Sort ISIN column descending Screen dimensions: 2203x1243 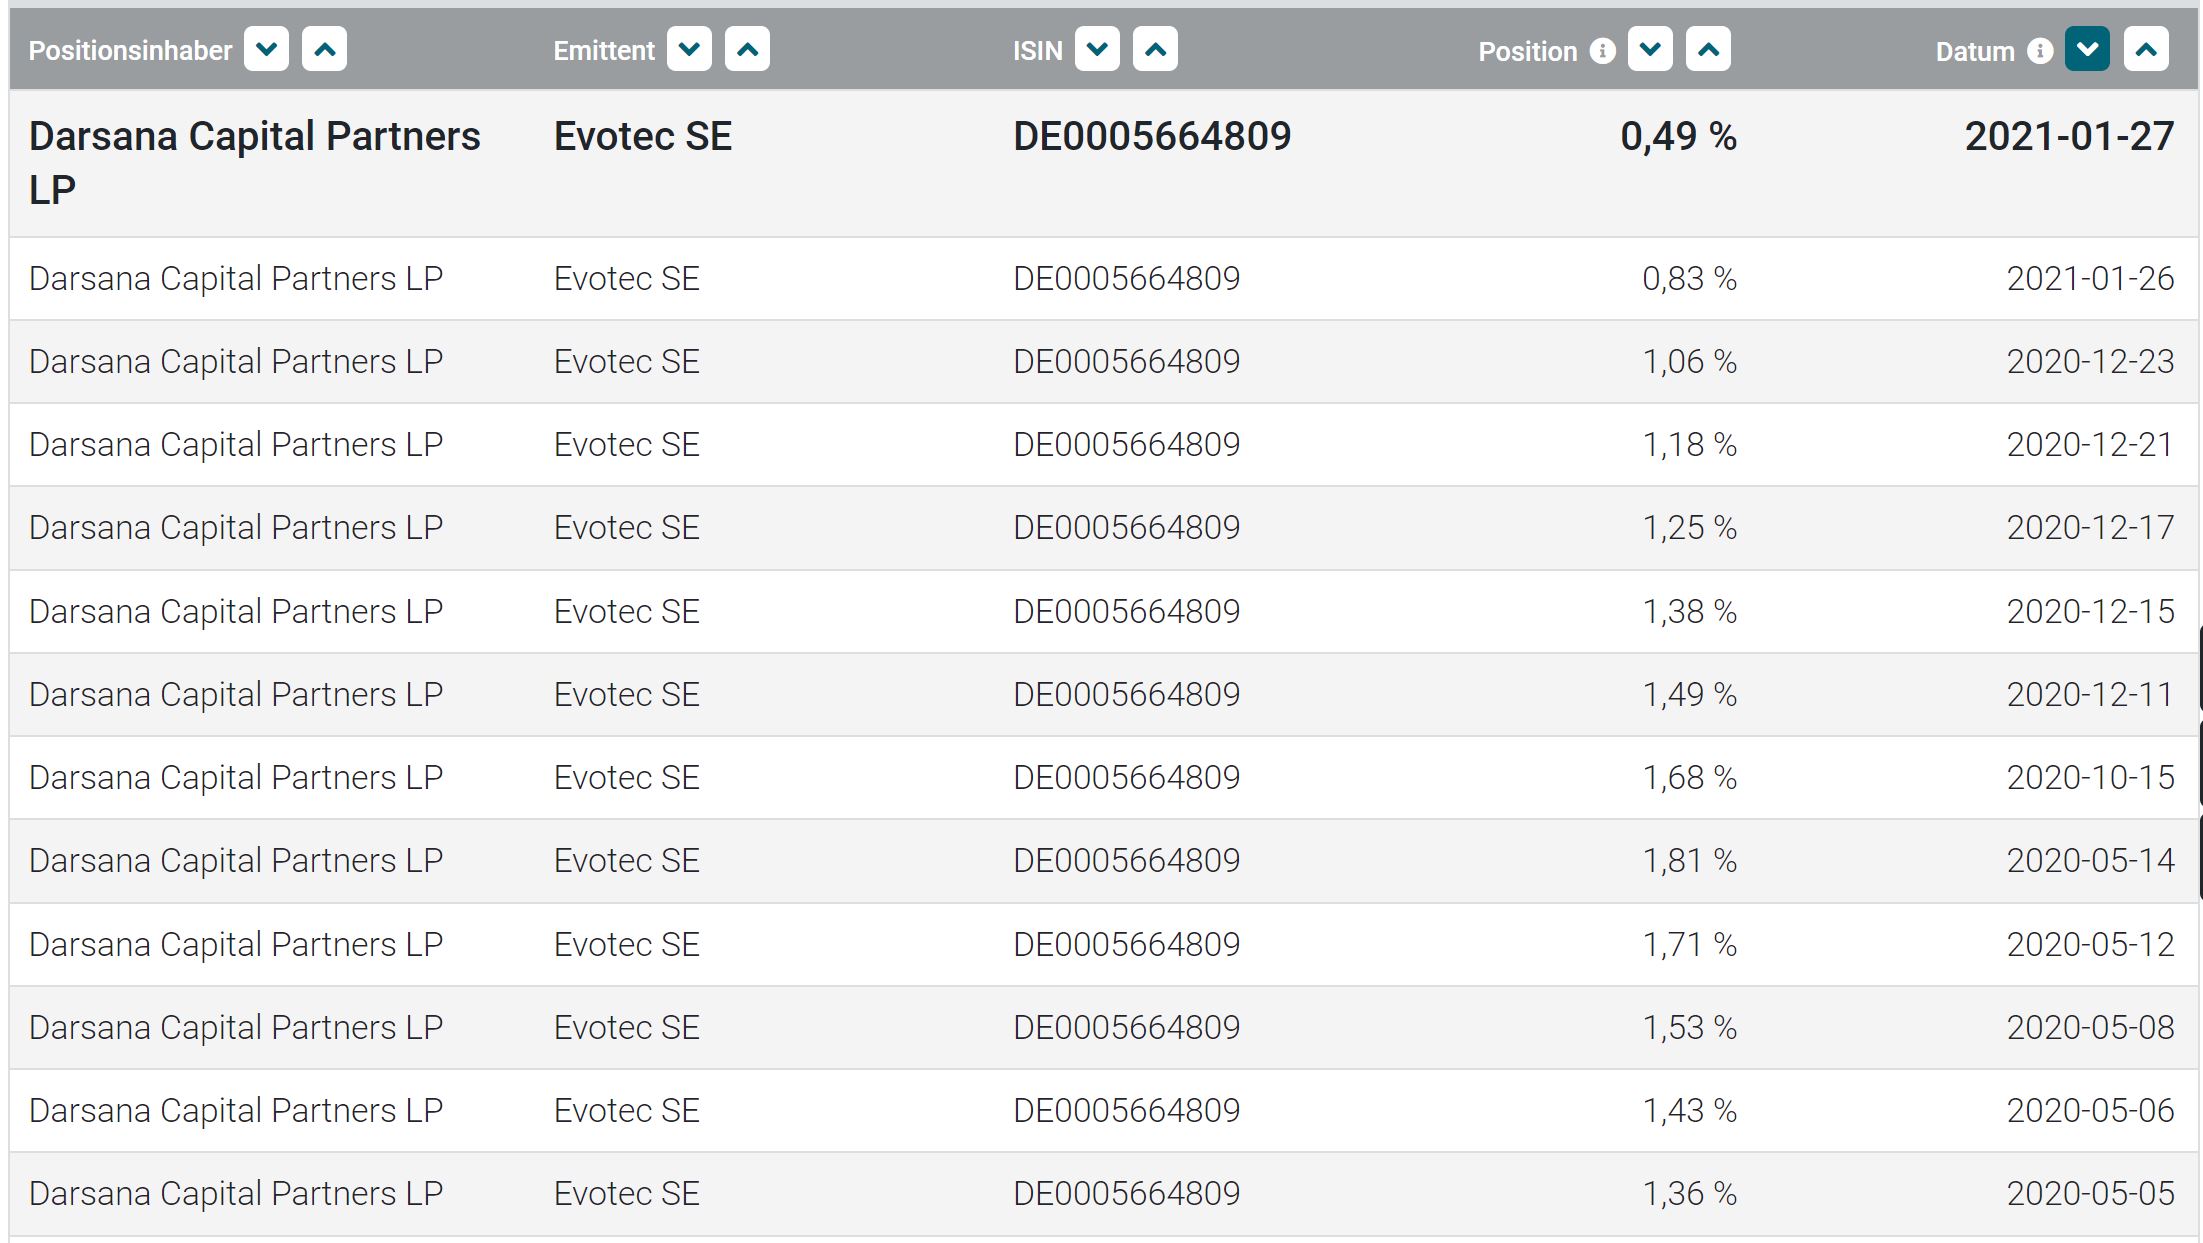(1096, 48)
